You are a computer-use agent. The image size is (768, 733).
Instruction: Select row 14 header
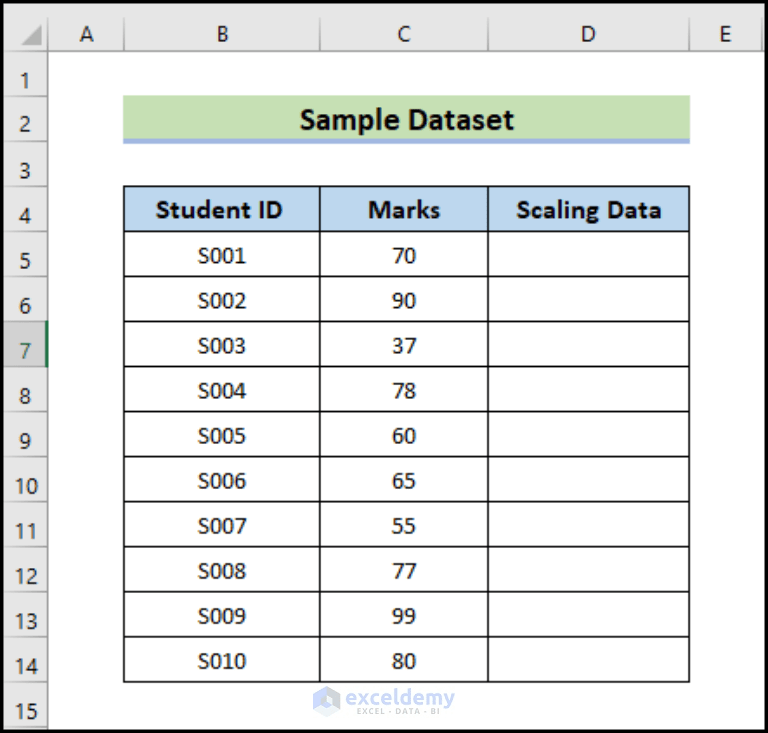coord(26,660)
